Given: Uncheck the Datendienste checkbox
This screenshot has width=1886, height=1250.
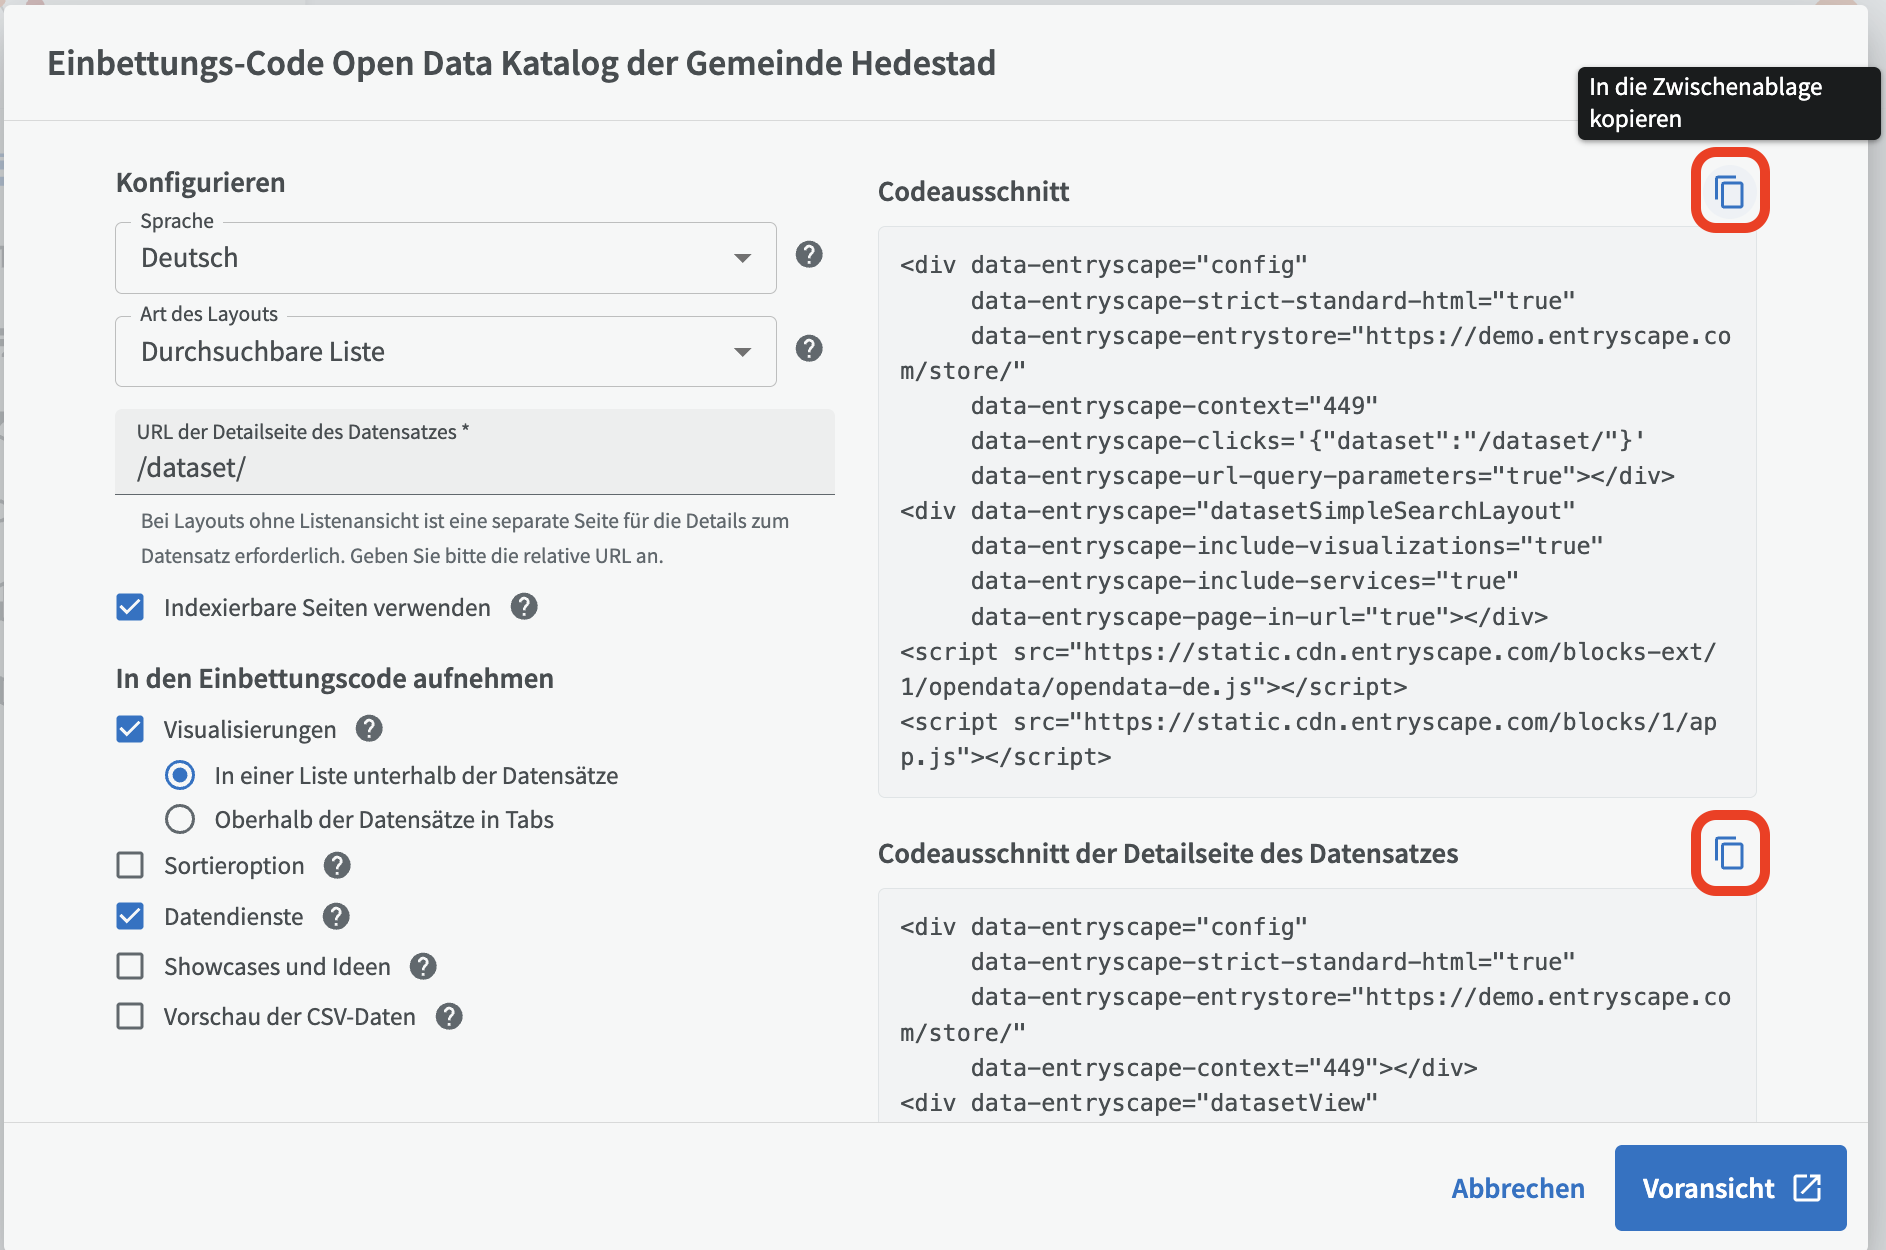Looking at the screenshot, I should pyautogui.click(x=130, y=916).
